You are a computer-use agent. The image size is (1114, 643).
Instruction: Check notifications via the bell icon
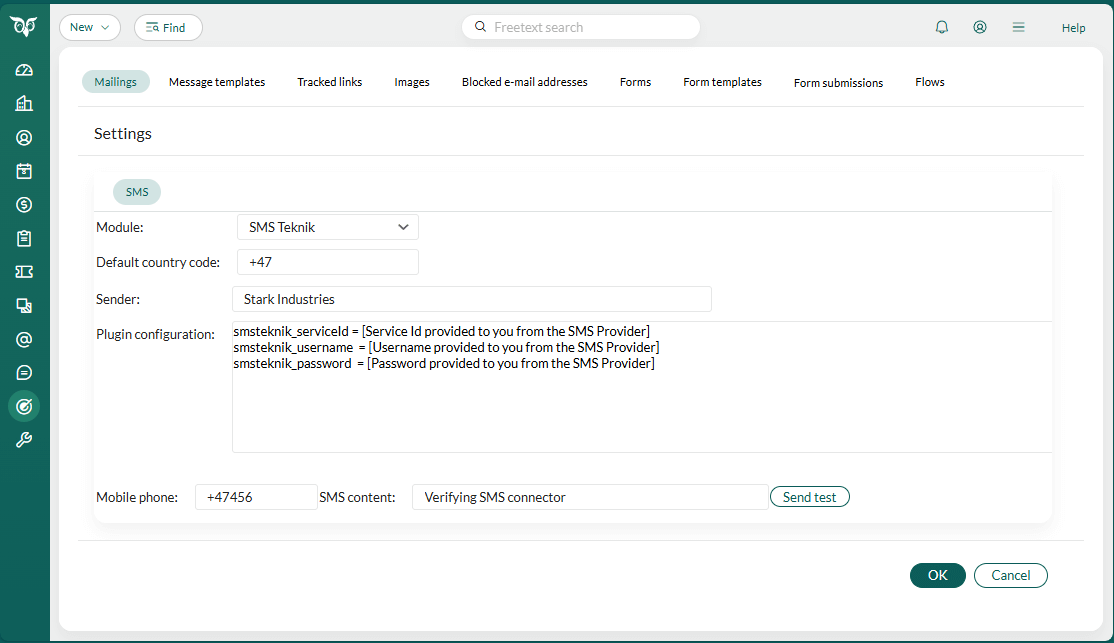pos(941,27)
